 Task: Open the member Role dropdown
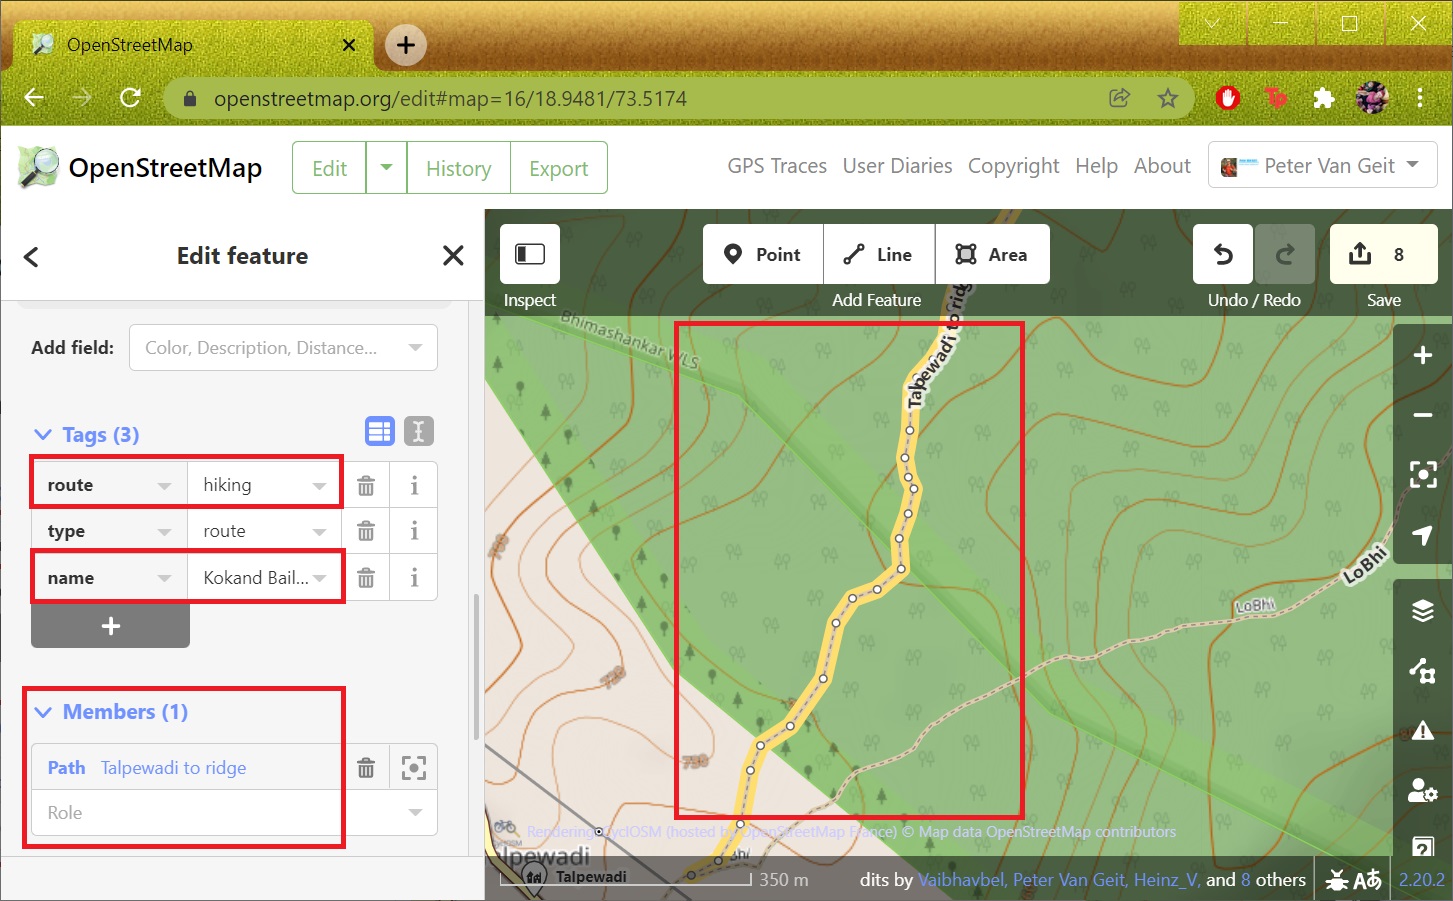tap(415, 813)
